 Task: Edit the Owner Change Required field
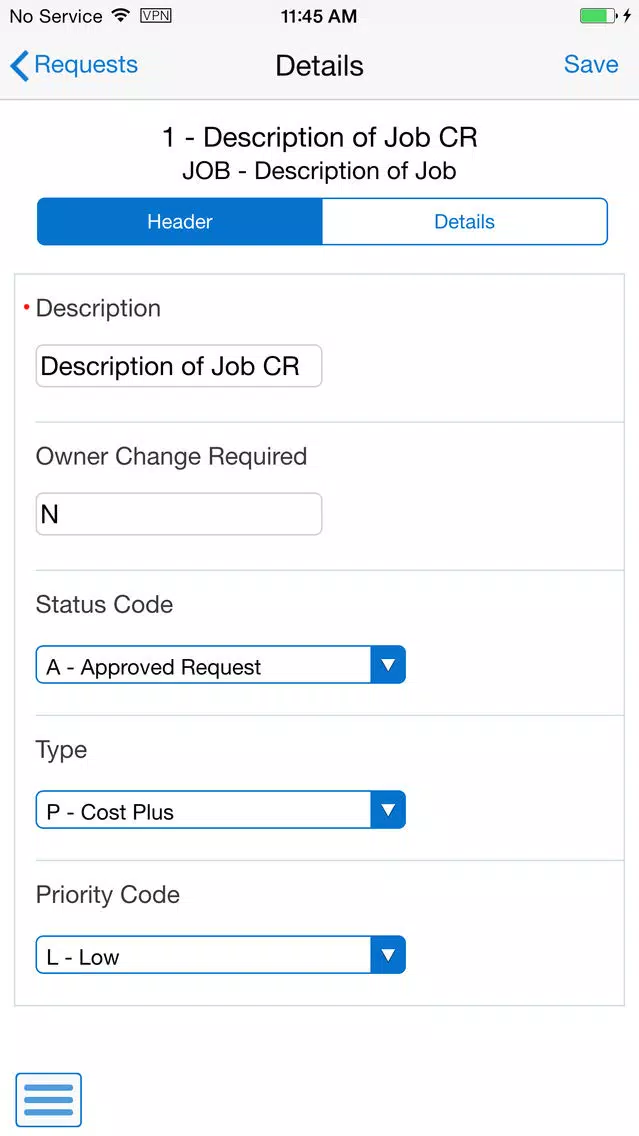179,514
